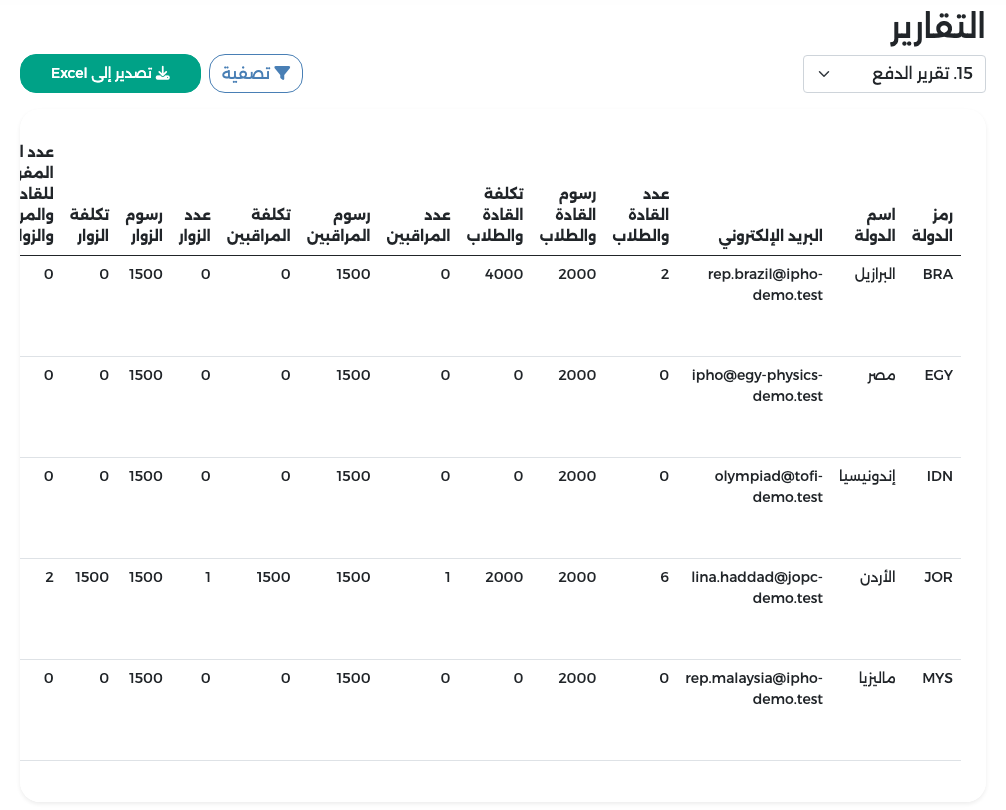
Task: Click the تكلفة الزوار column header
Action: (90, 225)
